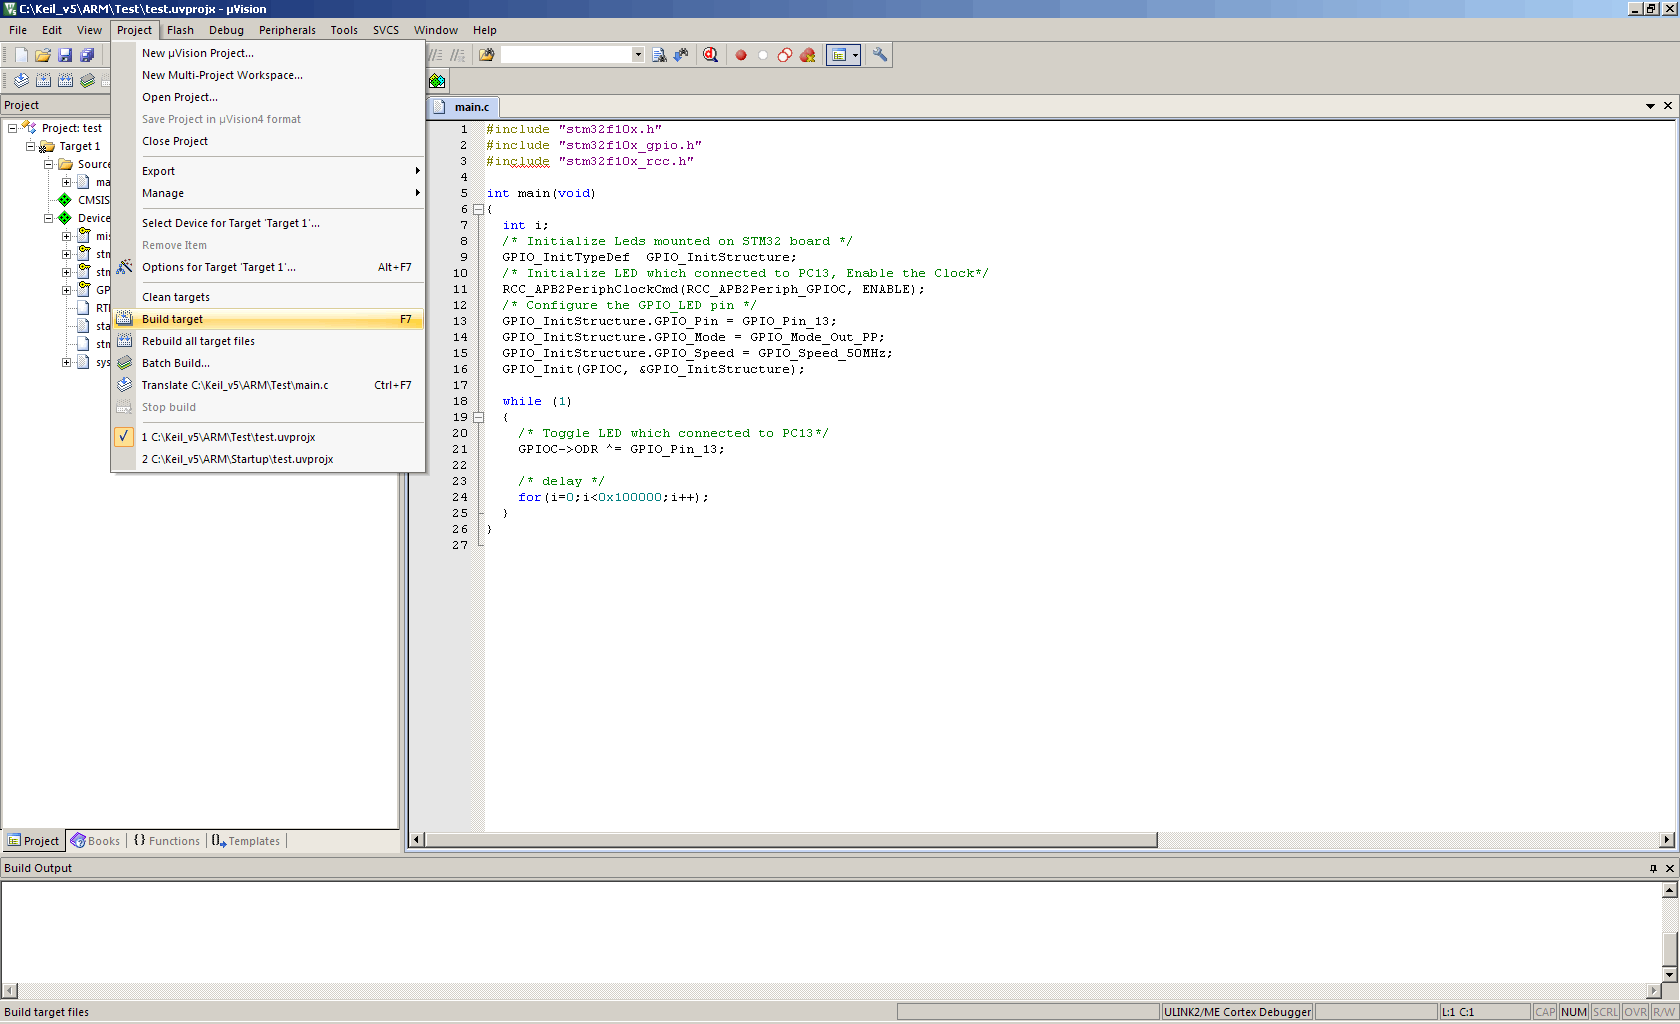Open the Configuration wrench icon
The image size is (1680, 1024).
[880, 55]
